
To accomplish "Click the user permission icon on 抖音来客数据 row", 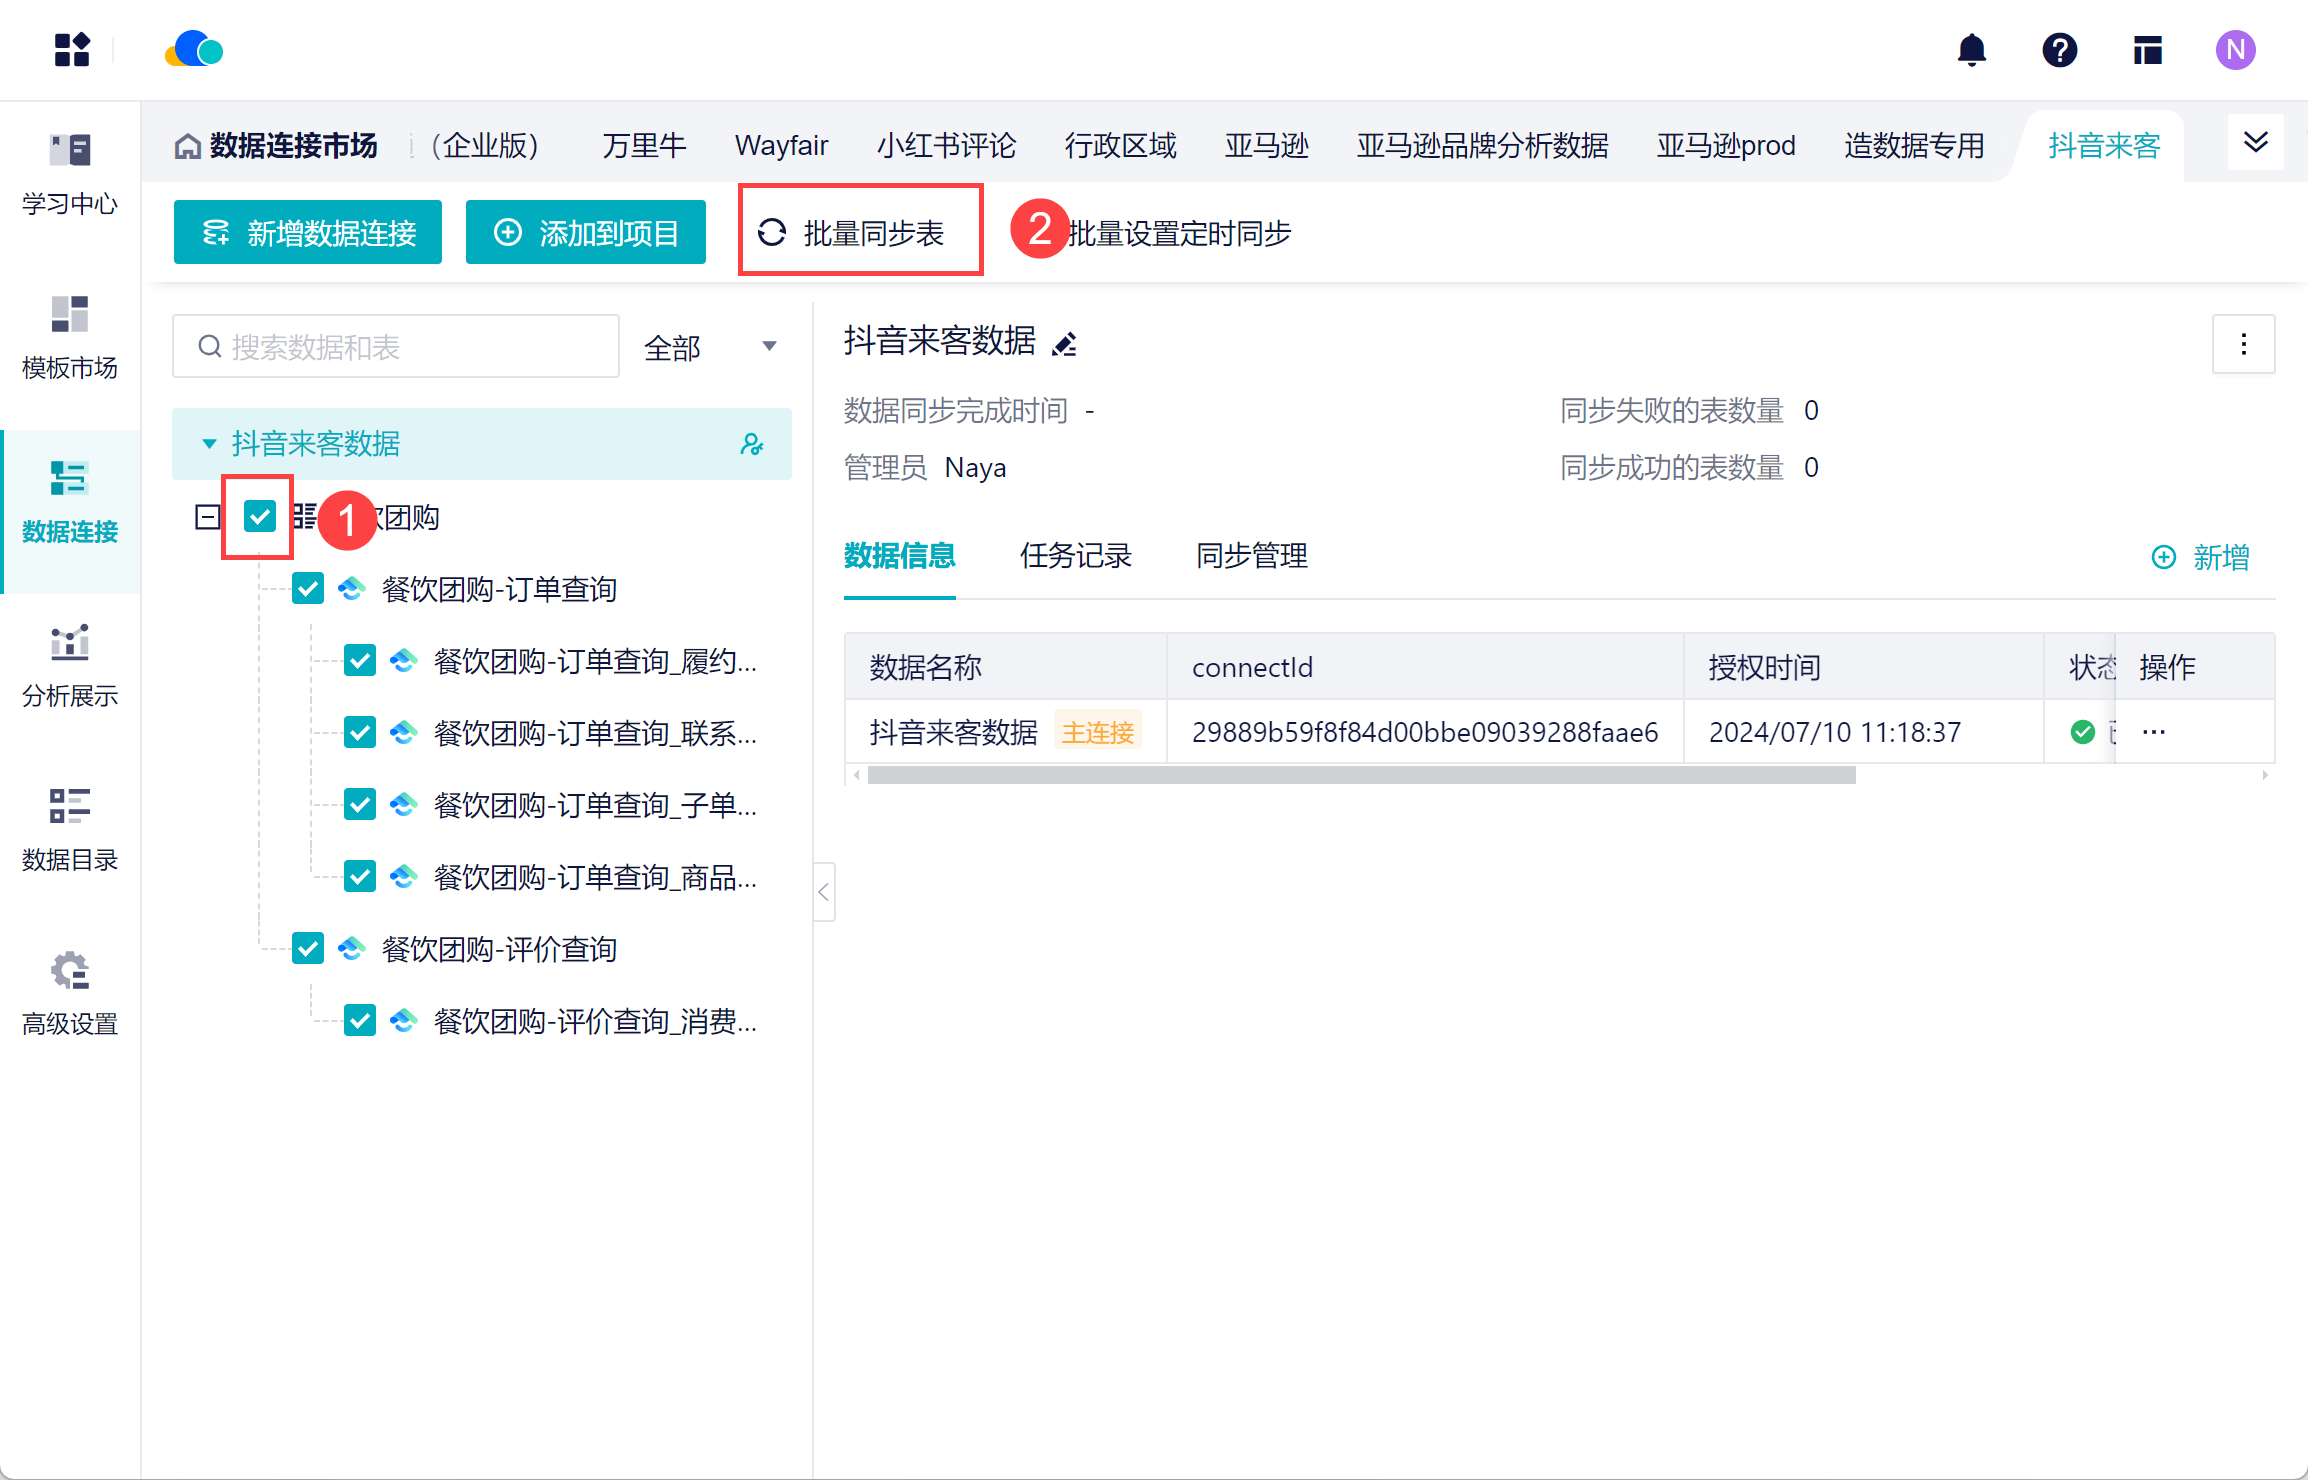I will point(752,444).
